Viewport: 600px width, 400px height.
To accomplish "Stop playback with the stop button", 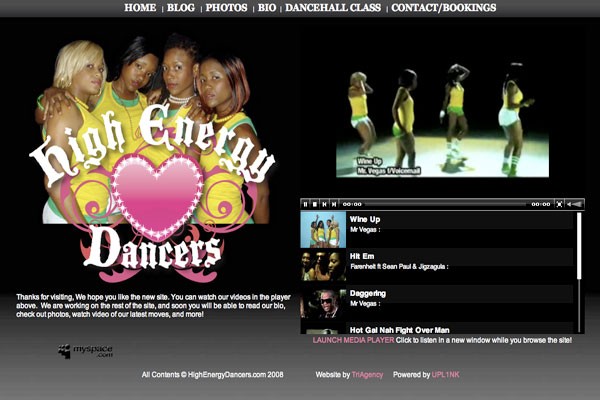I will pyautogui.click(x=315, y=204).
